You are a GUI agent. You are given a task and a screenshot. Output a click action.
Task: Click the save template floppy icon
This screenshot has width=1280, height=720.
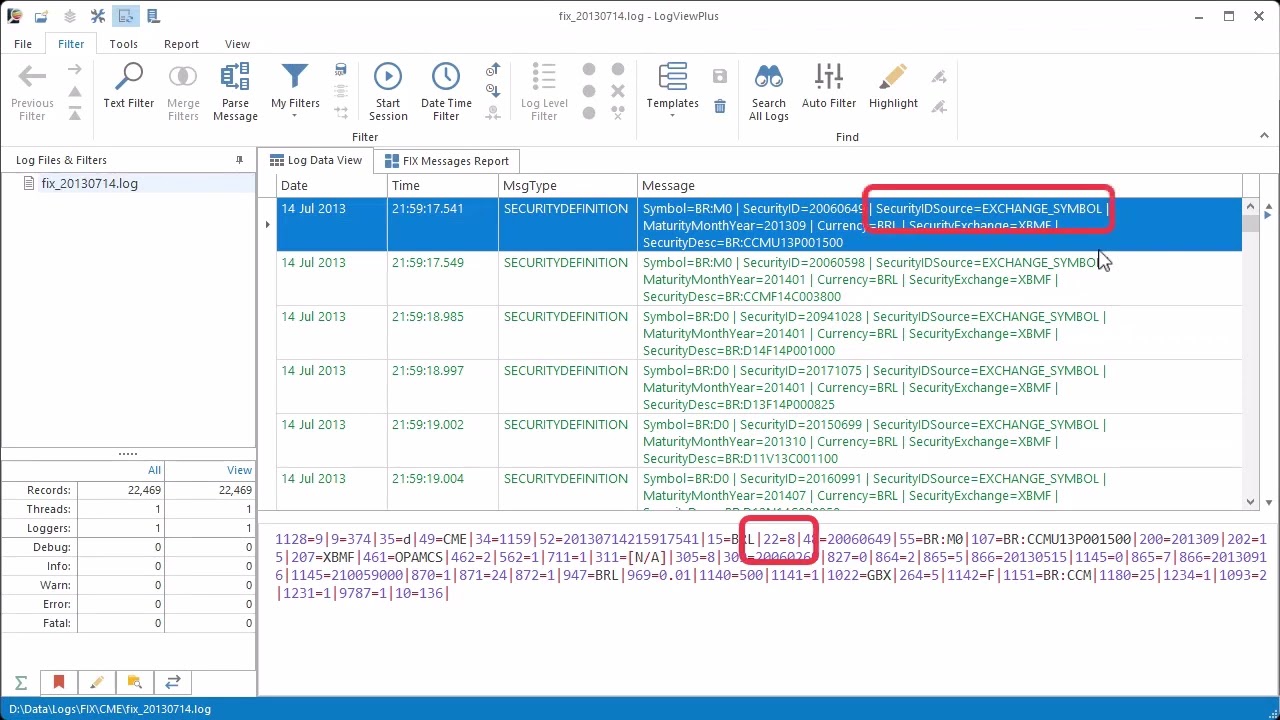coord(720,76)
